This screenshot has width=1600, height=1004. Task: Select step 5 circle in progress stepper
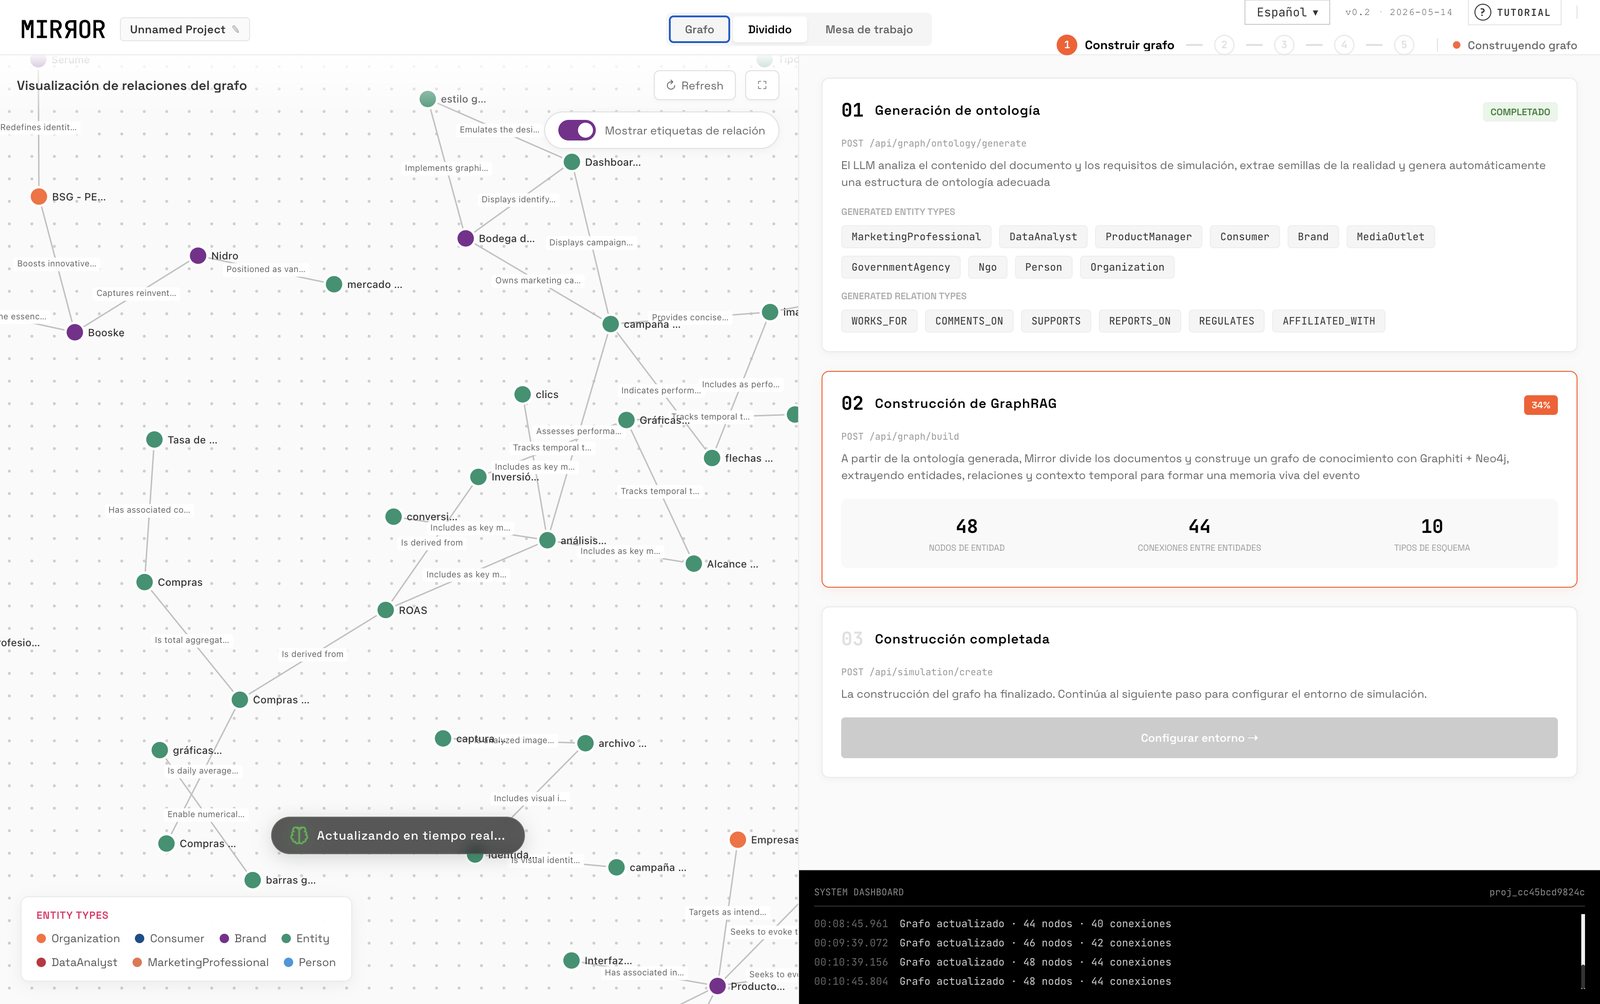pyautogui.click(x=1404, y=45)
